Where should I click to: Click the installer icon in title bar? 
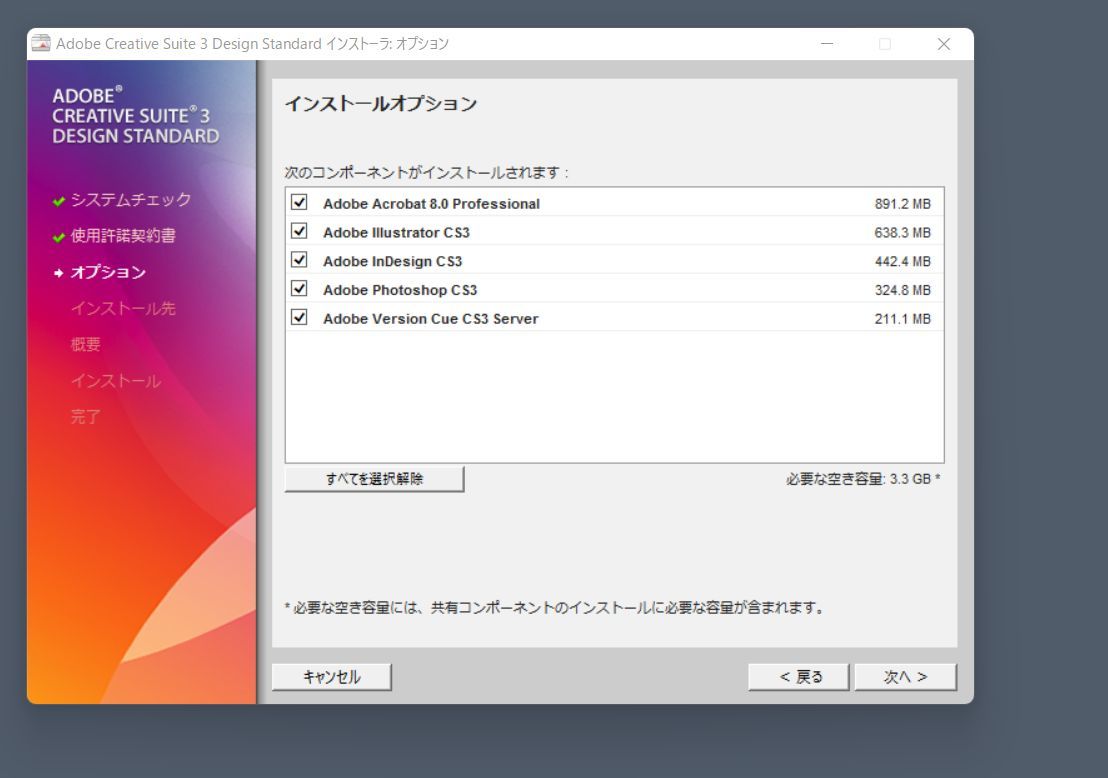coord(40,43)
